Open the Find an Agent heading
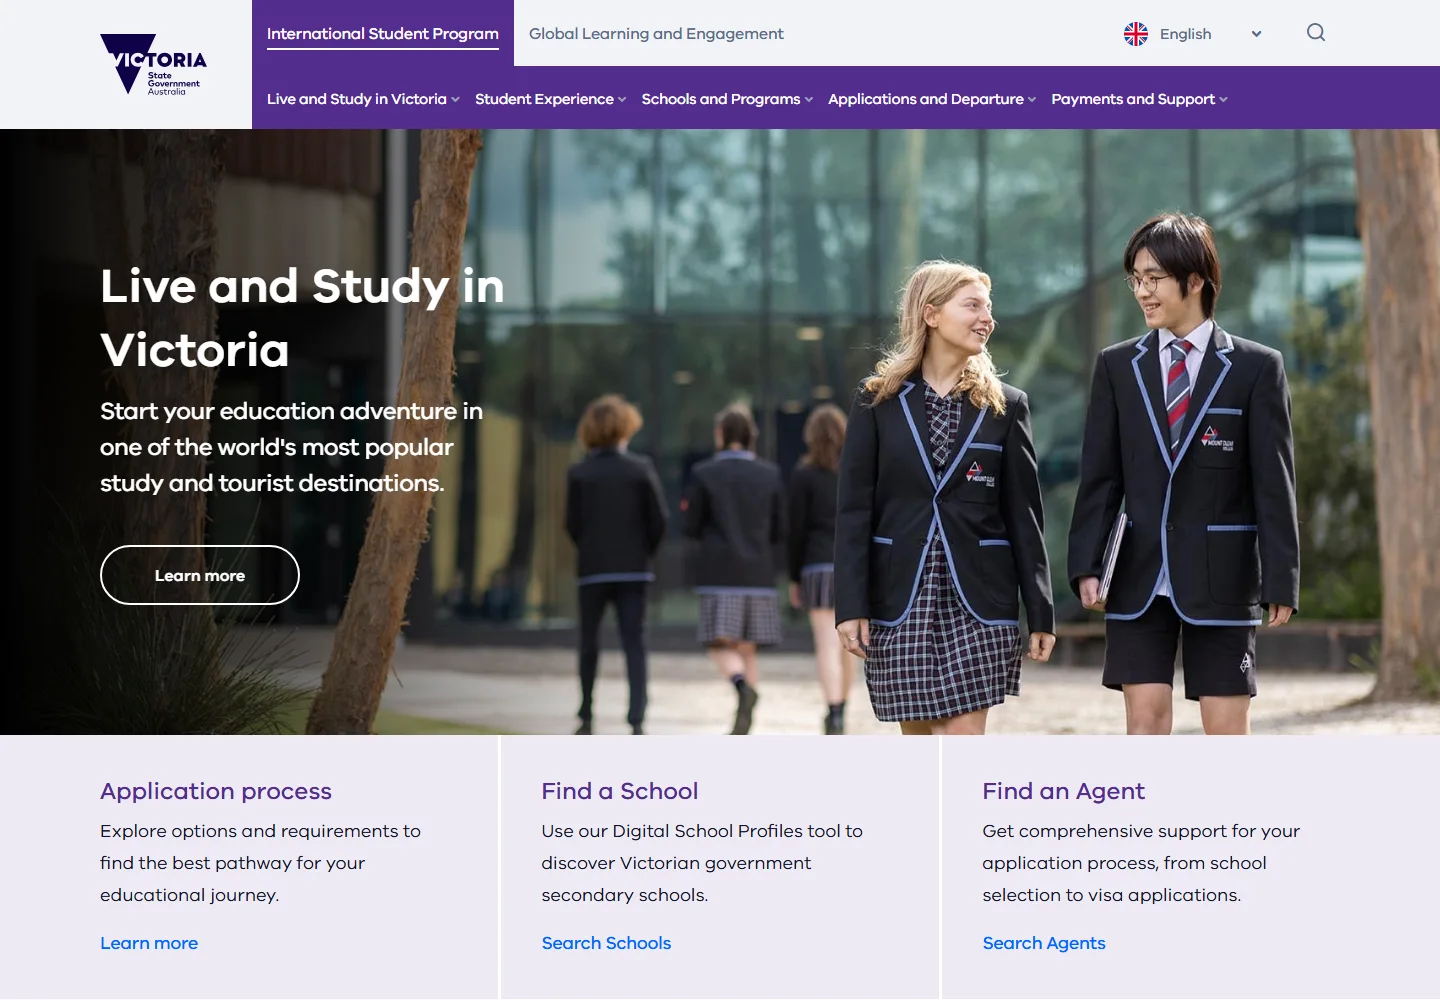1440x1000 pixels. click(x=1063, y=791)
